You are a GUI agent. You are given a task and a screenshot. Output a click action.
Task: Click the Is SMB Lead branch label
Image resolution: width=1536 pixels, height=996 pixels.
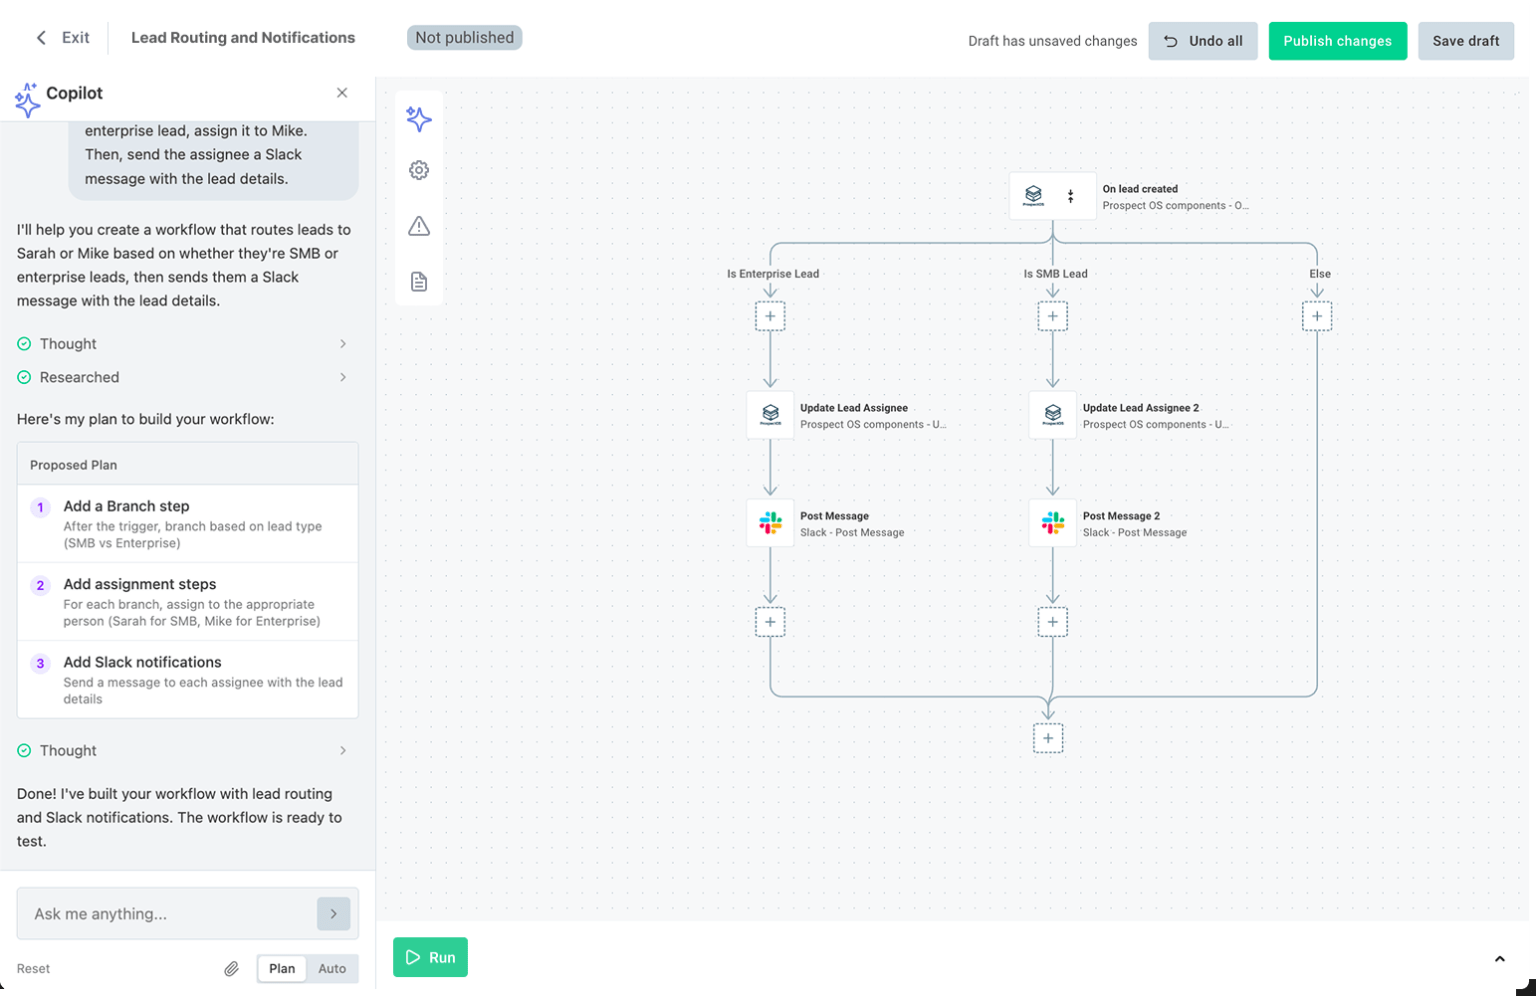point(1055,274)
